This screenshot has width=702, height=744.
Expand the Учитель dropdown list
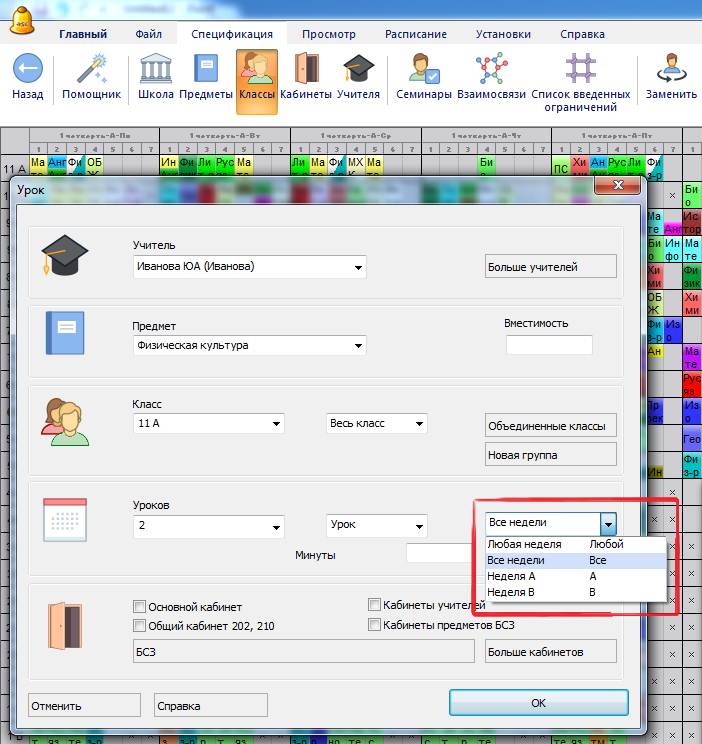[x=358, y=267]
